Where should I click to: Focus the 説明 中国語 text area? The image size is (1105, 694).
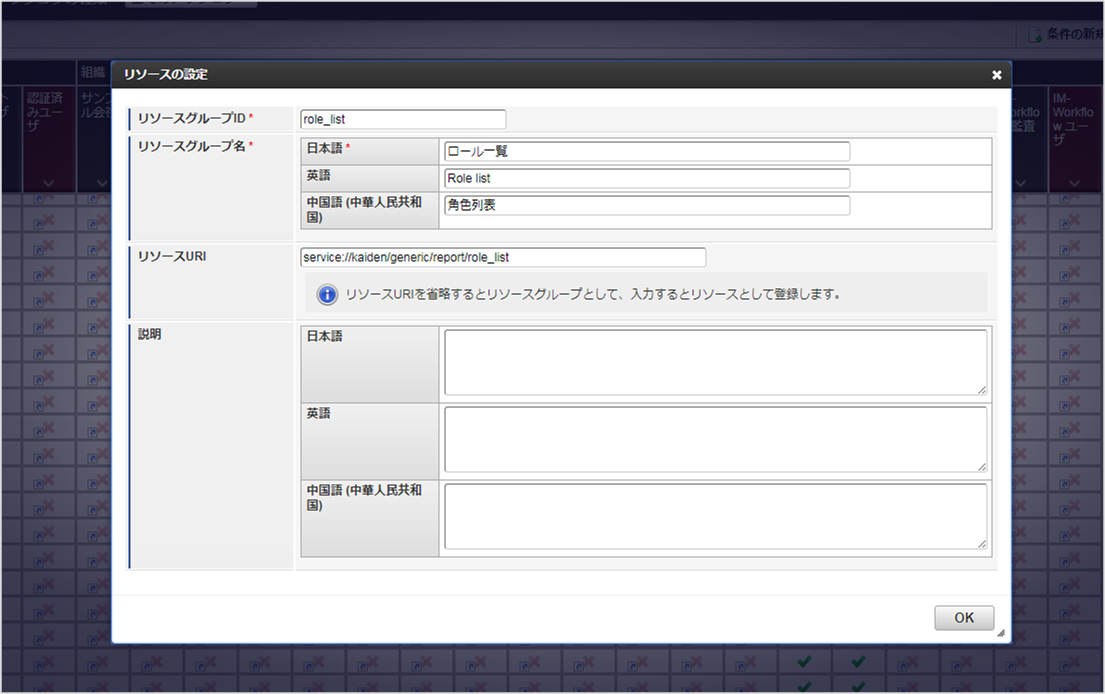(715, 516)
